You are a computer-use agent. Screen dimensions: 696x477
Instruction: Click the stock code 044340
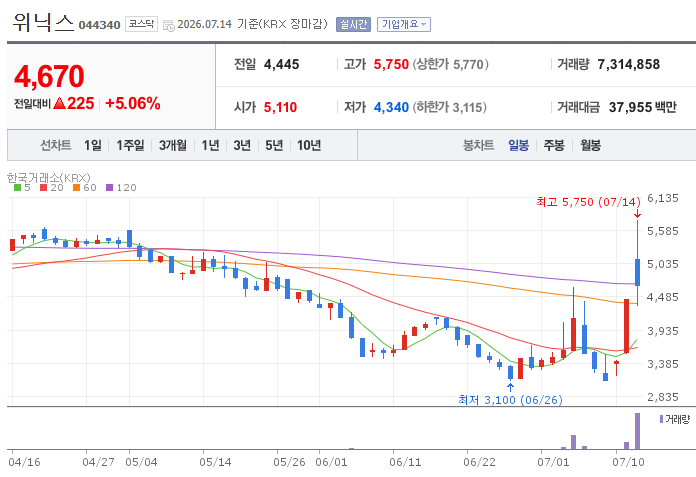pyautogui.click(x=99, y=25)
